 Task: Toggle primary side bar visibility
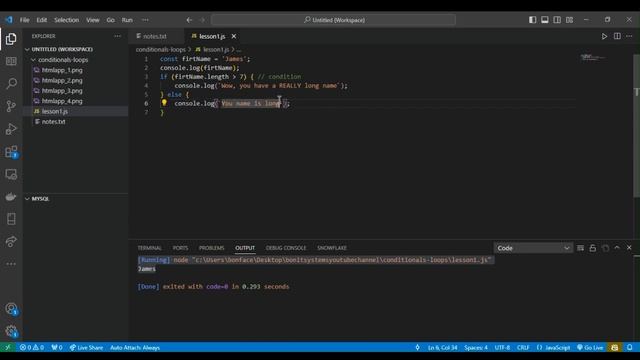(x=532, y=20)
